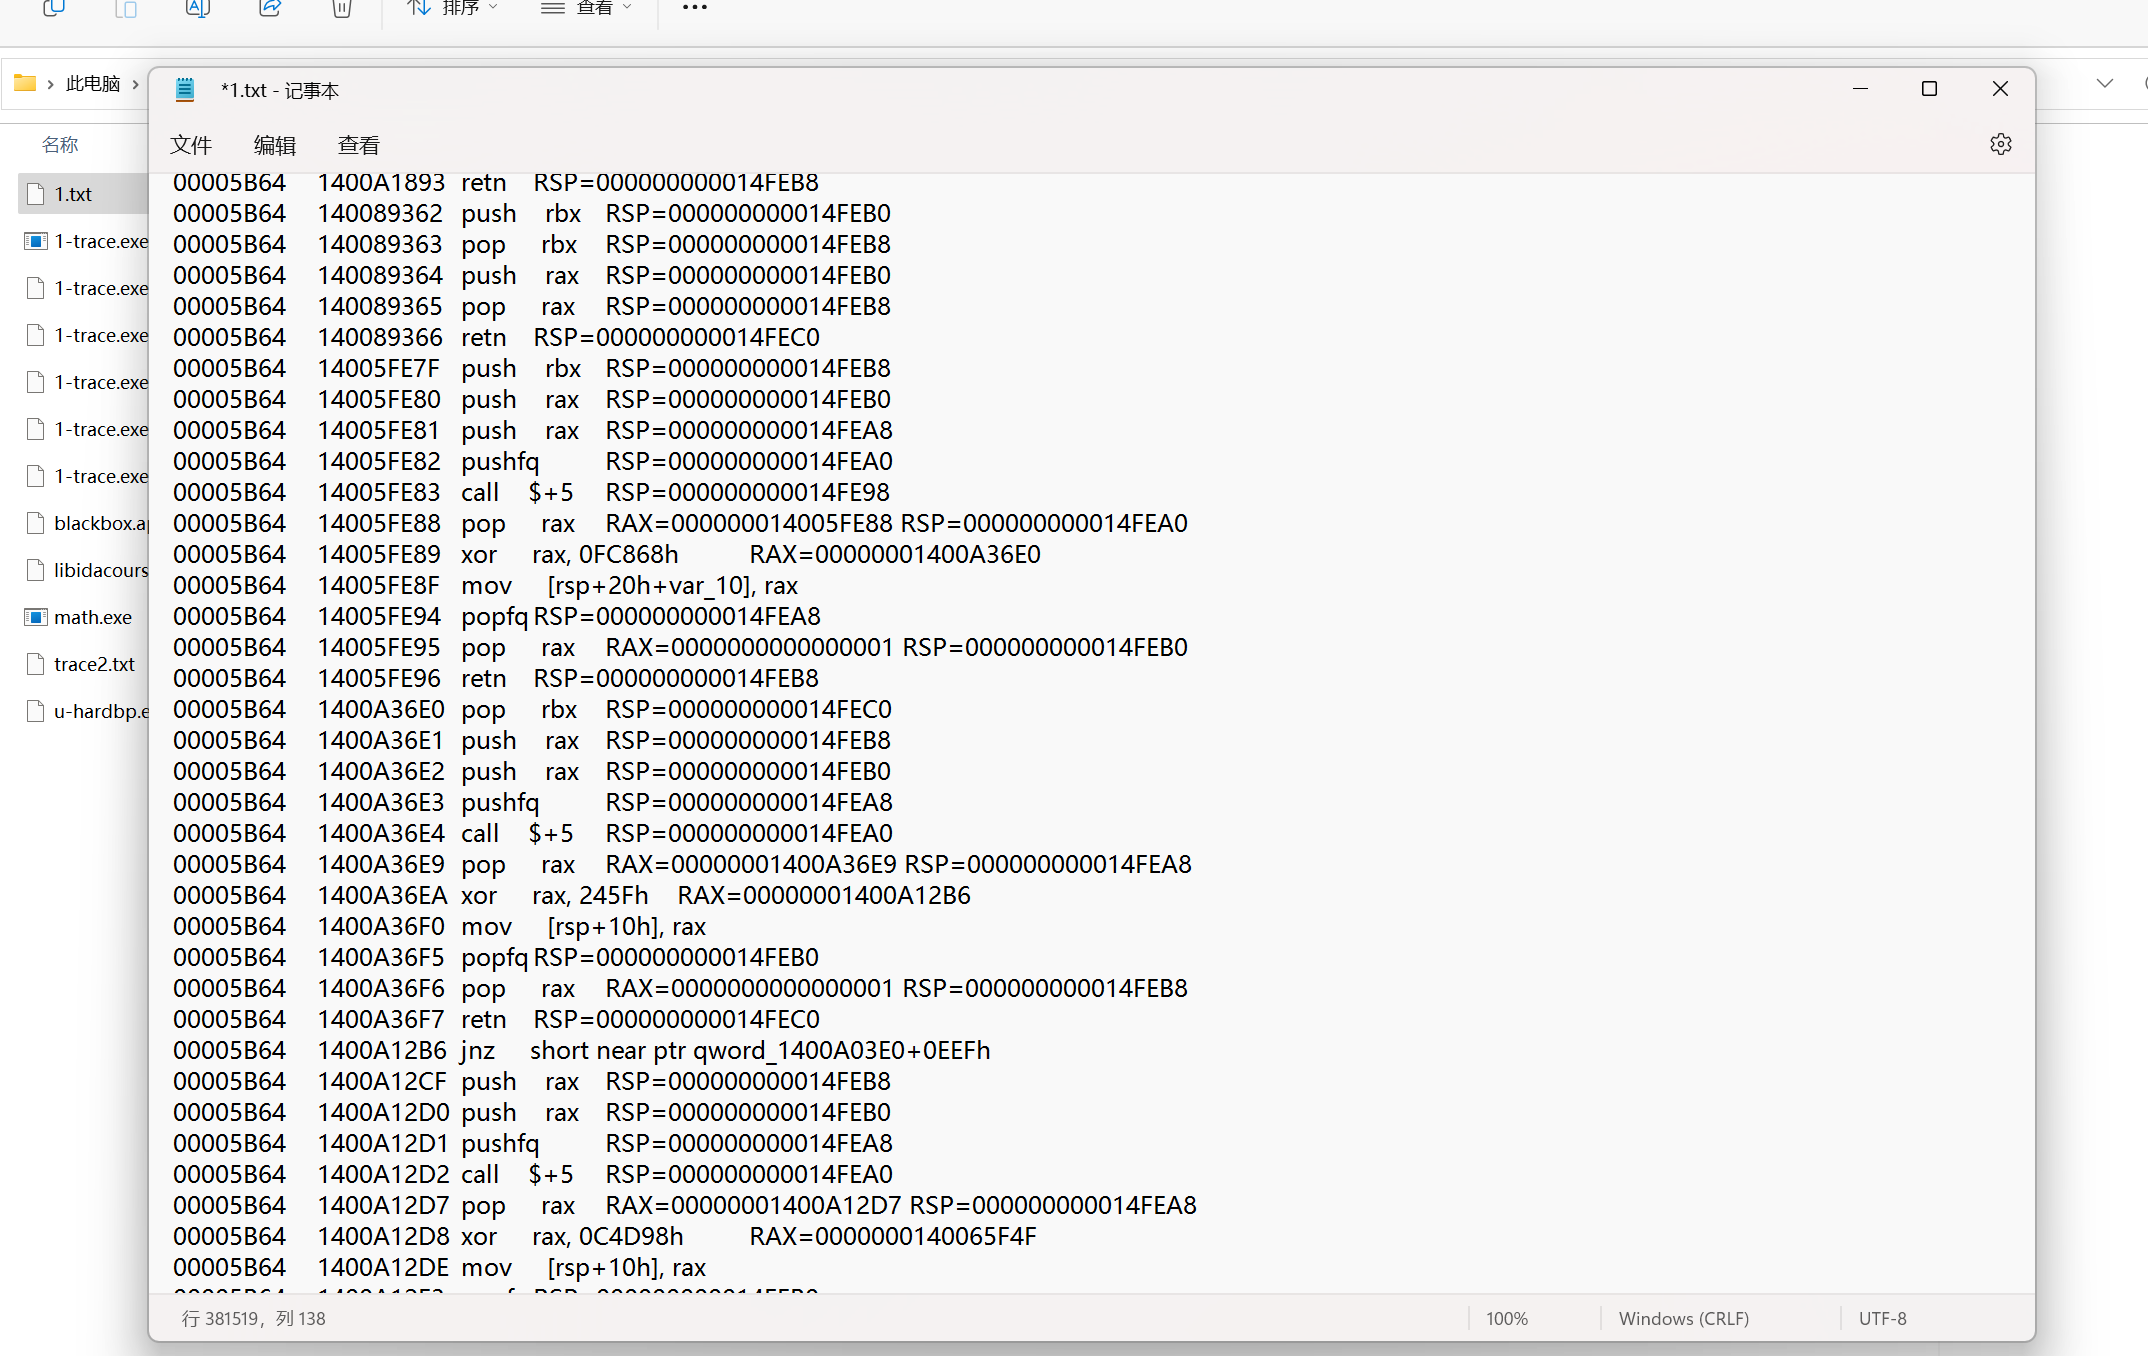Click the Explorer share icon
The image size is (2148, 1356).
tap(270, 8)
